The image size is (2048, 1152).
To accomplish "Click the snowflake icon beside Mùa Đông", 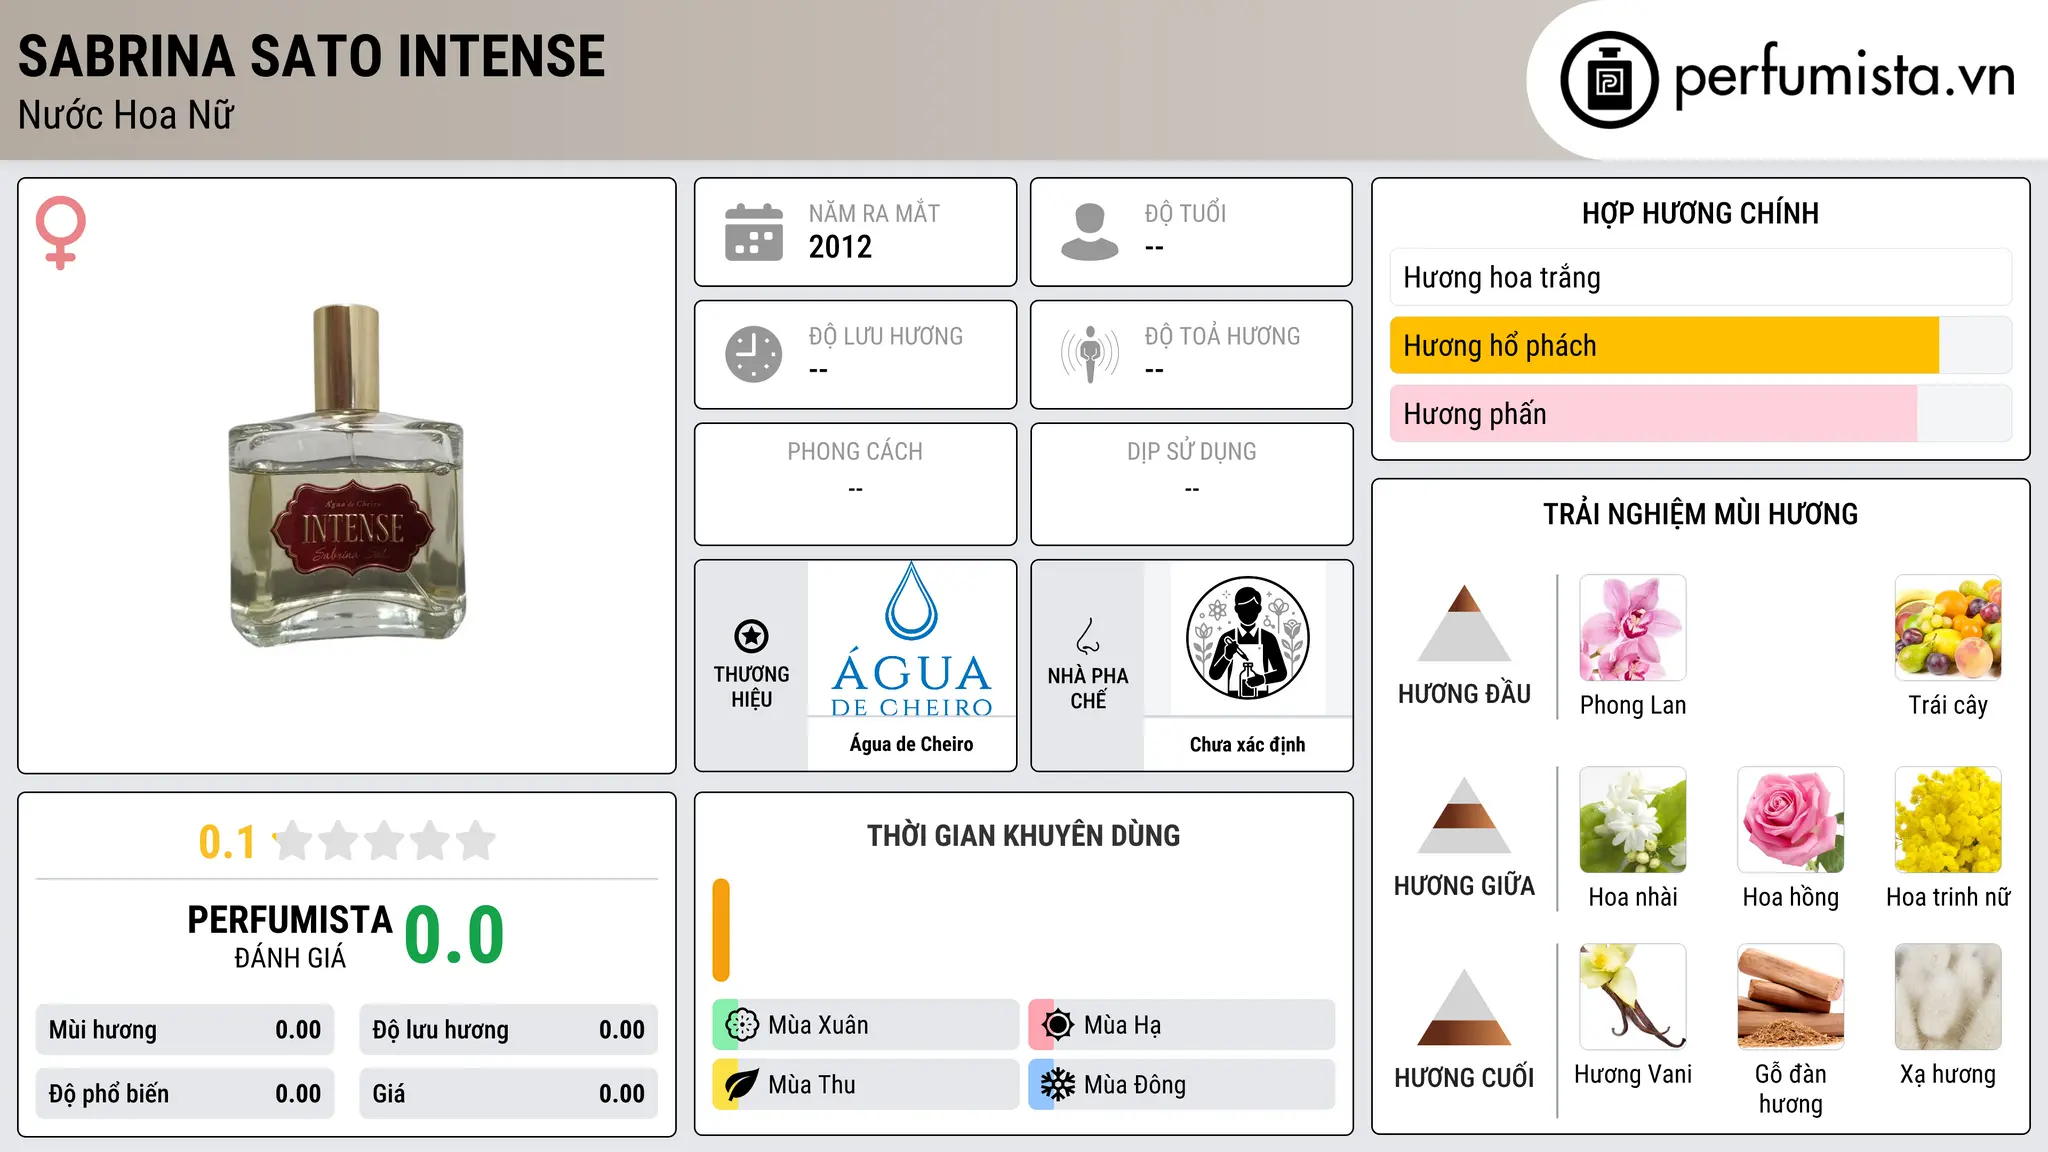I will click(1057, 1085).
